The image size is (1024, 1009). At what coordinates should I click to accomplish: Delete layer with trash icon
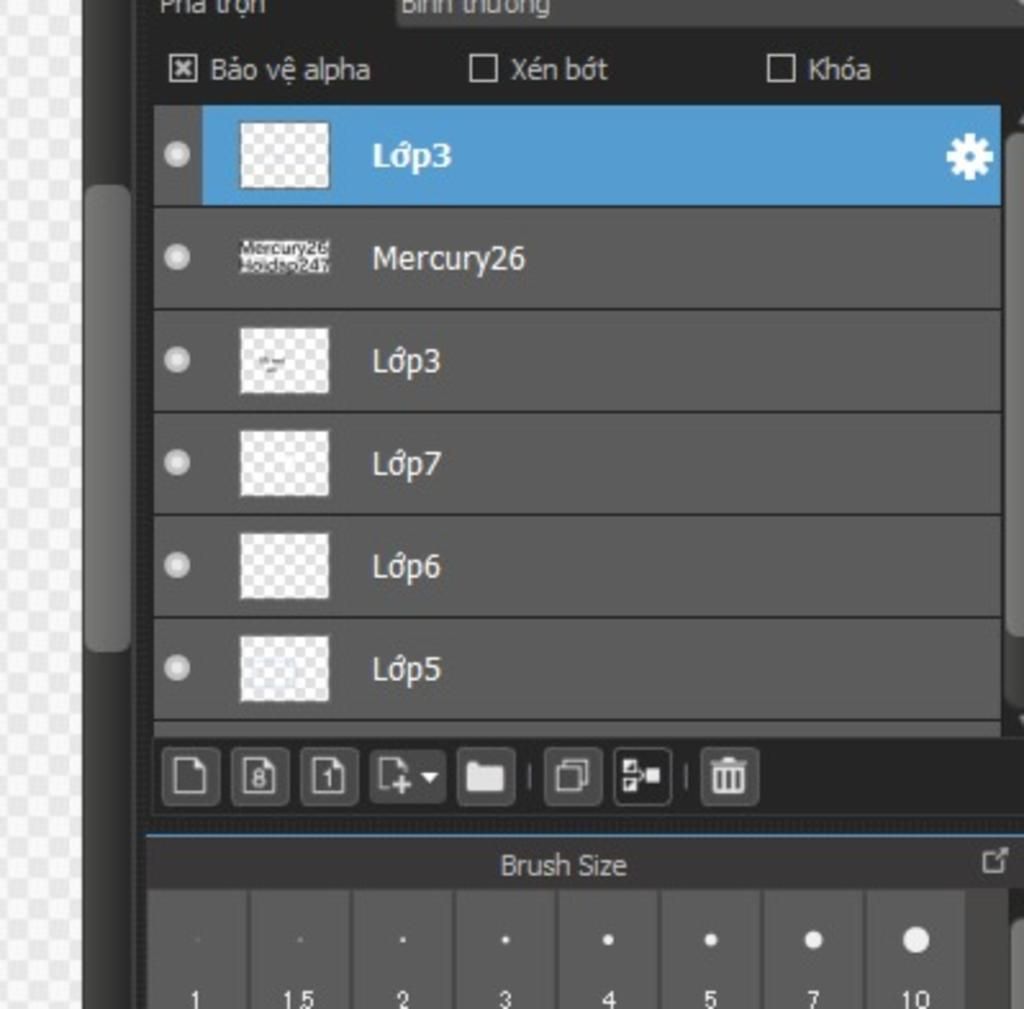tap(729, 777)
